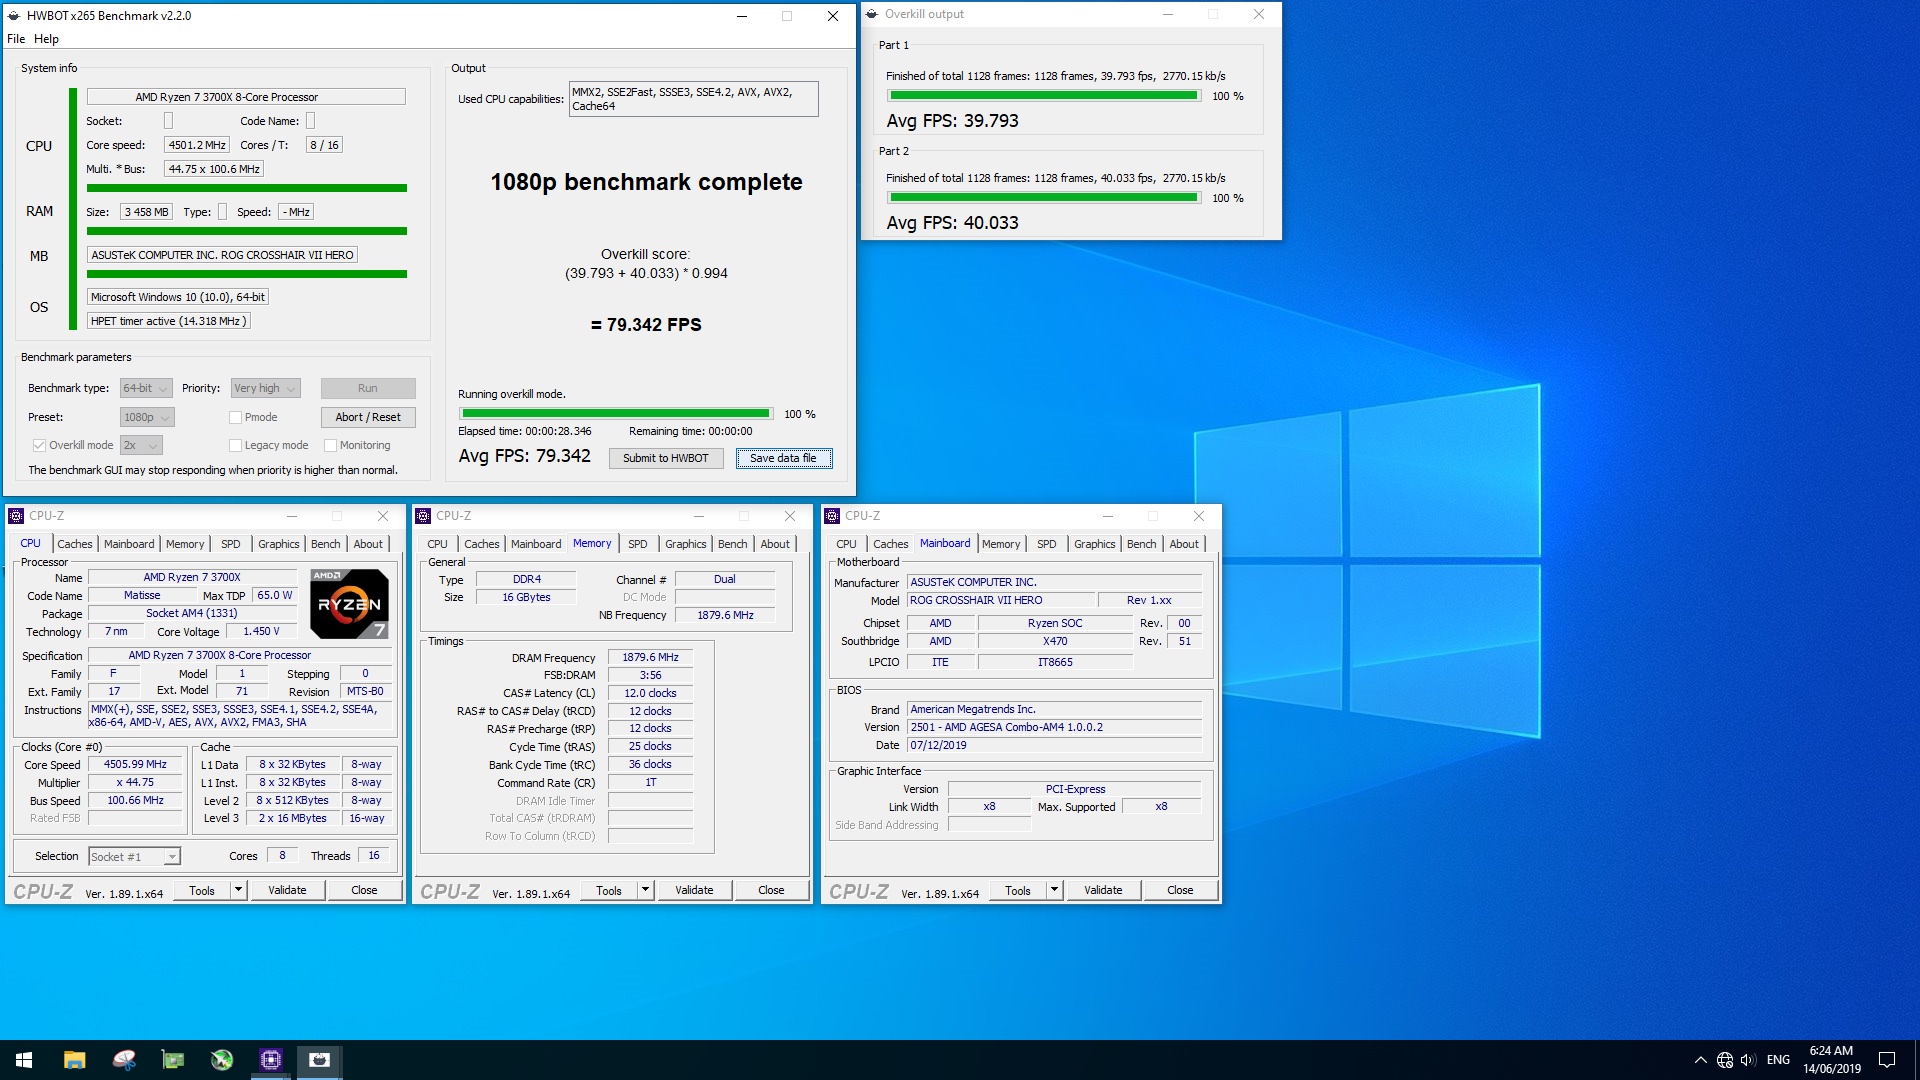Click the ENG language indicator

pos(1778,1060)
